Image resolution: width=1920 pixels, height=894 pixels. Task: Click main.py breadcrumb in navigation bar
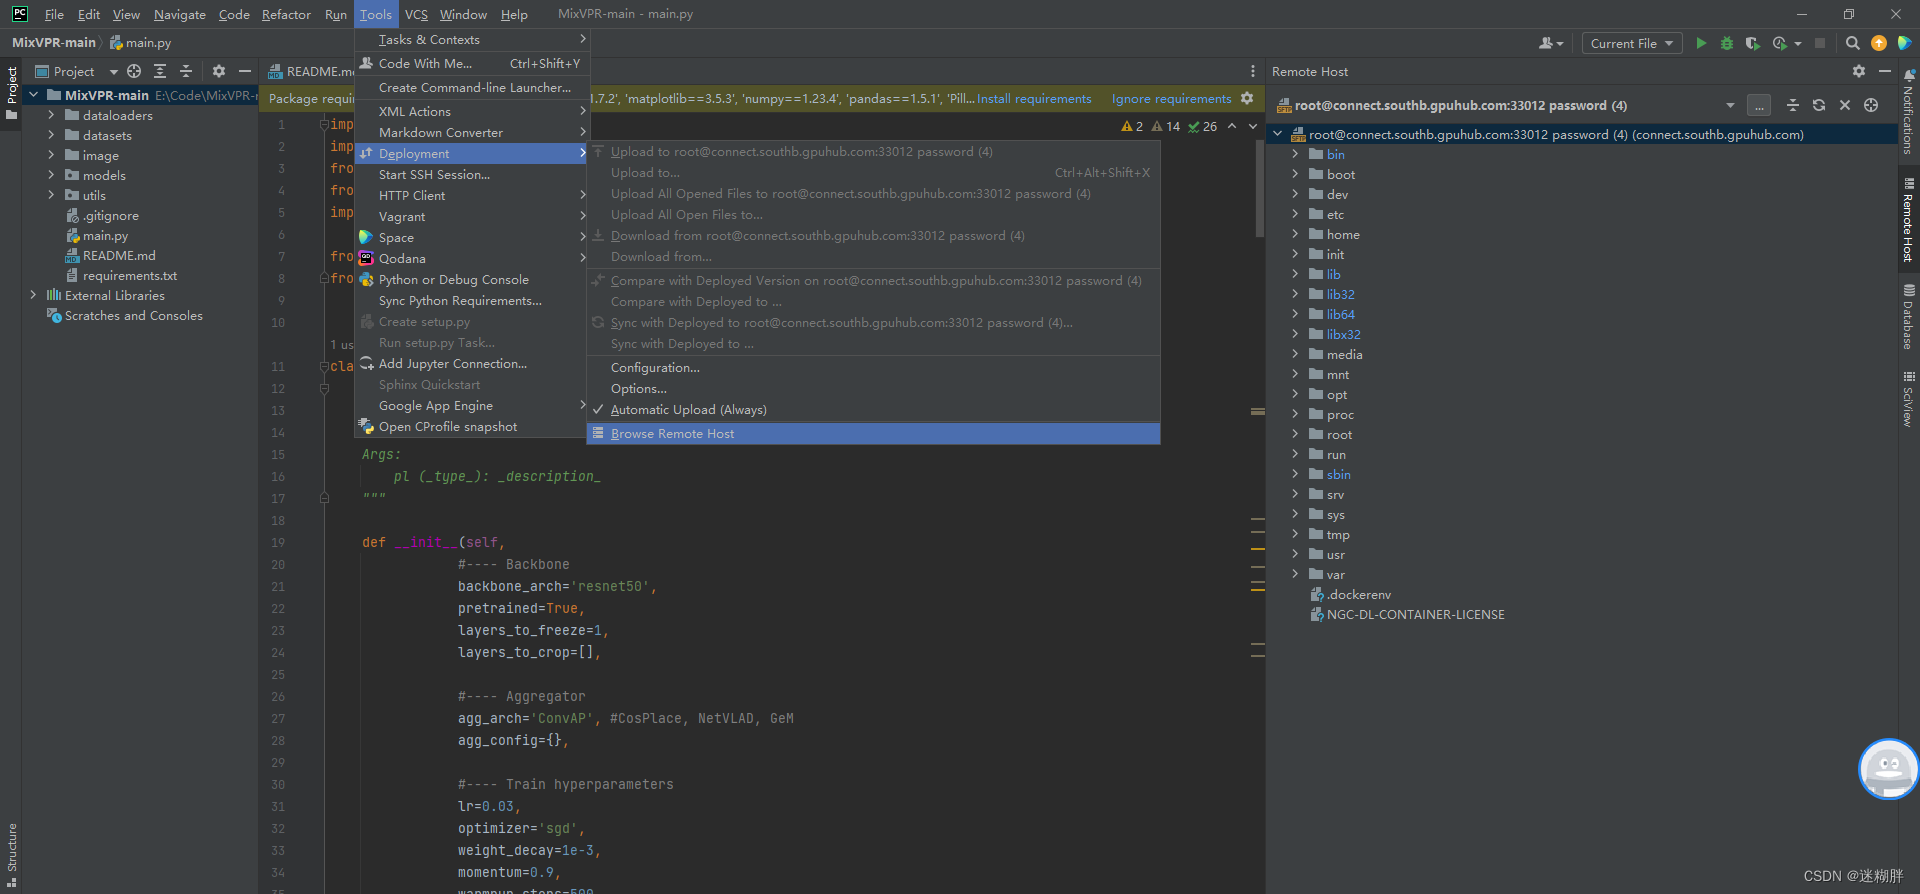click(x=140, y=43)
